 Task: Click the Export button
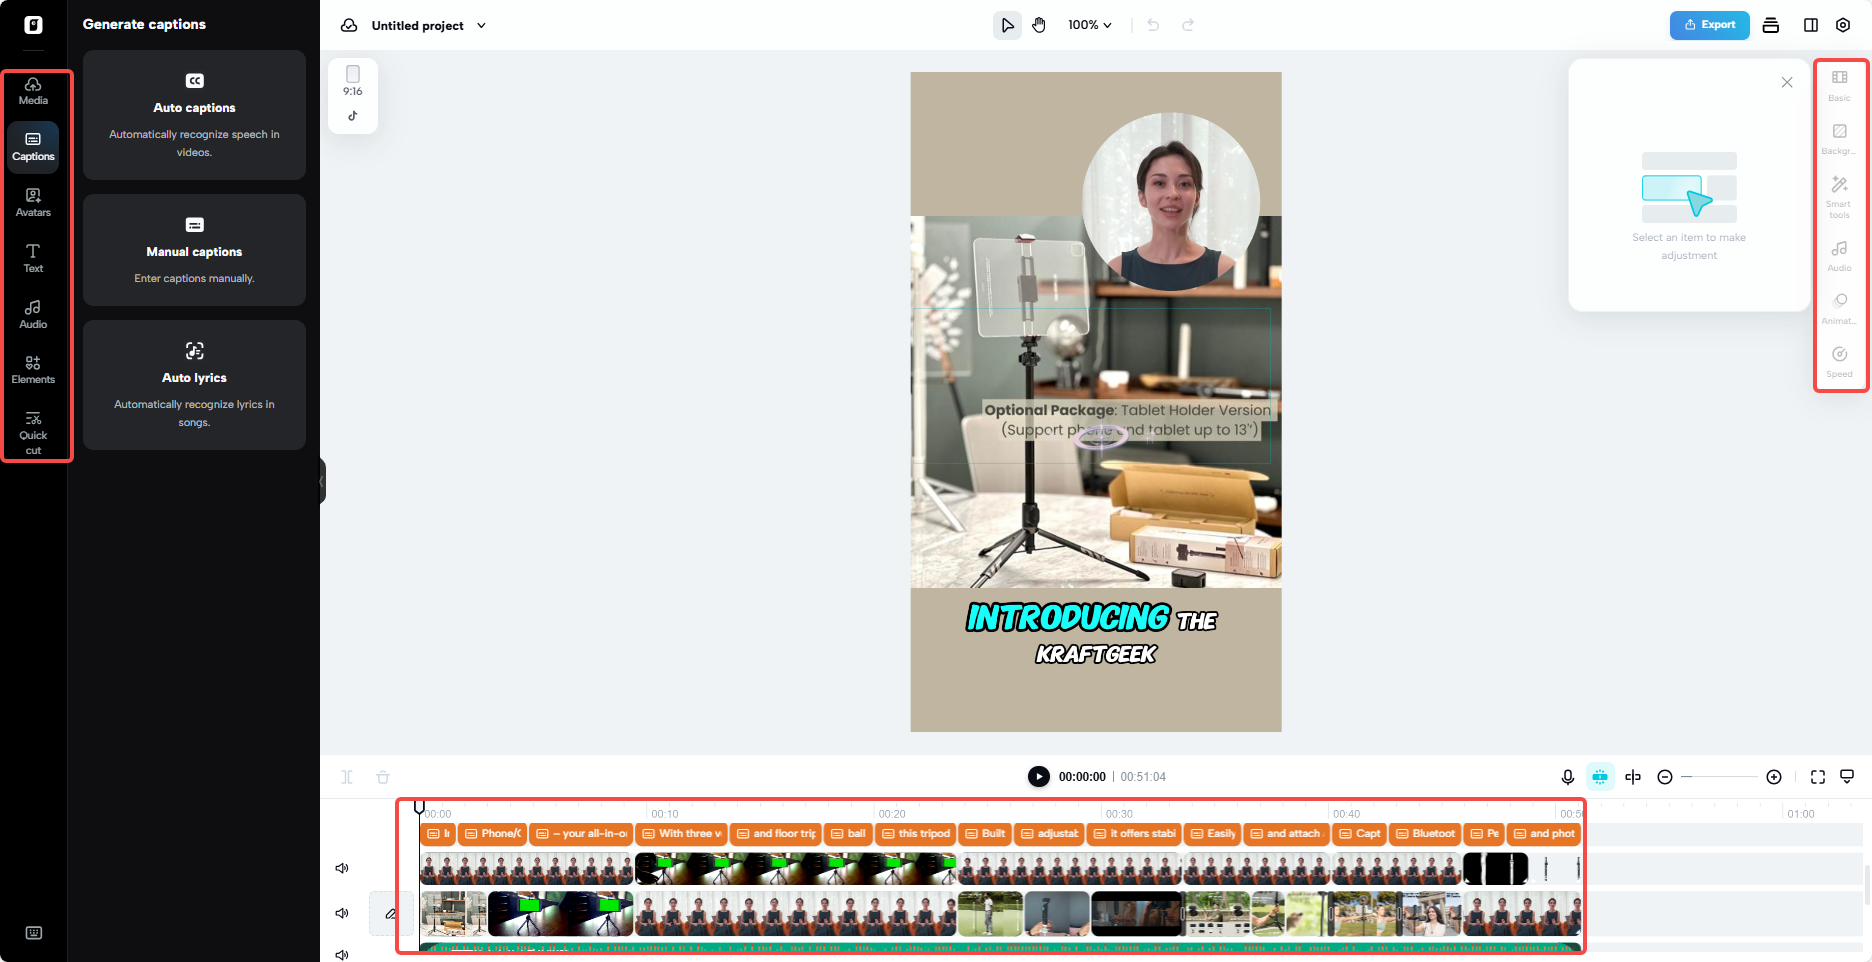coord(1709,25)
